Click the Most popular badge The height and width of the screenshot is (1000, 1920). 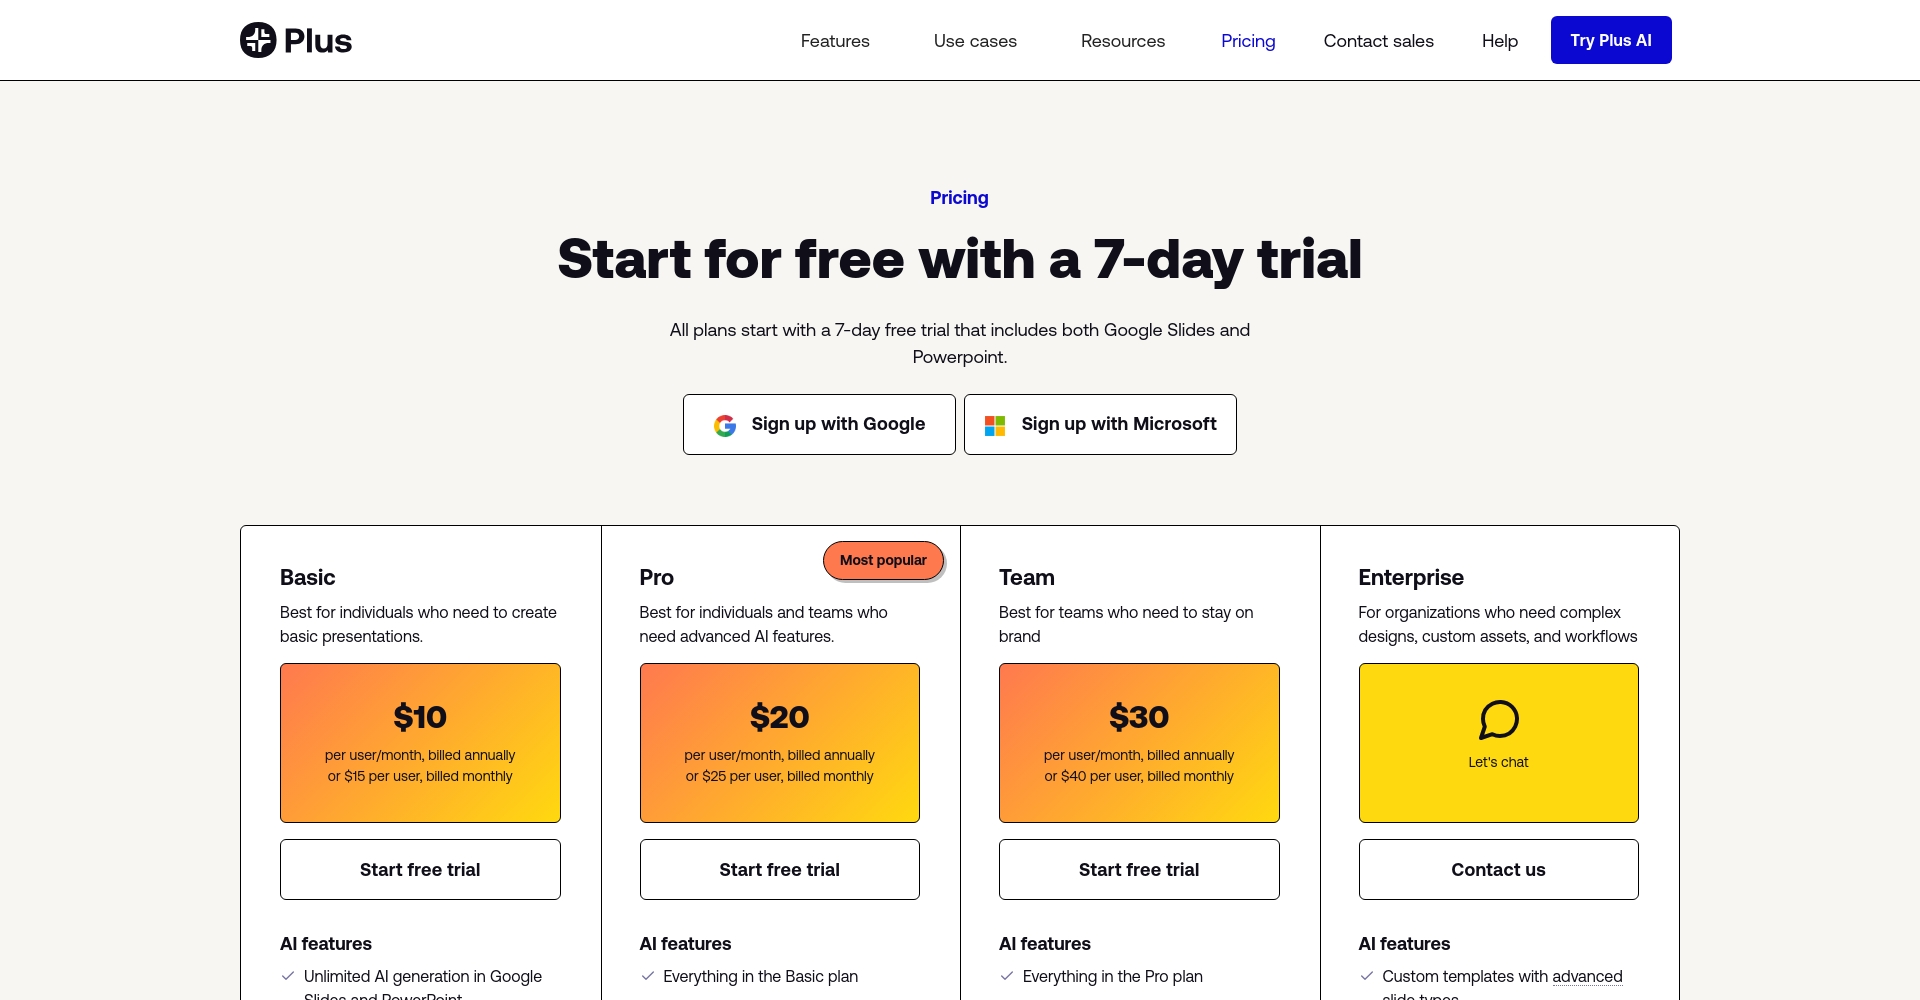(x=883, y=560)
